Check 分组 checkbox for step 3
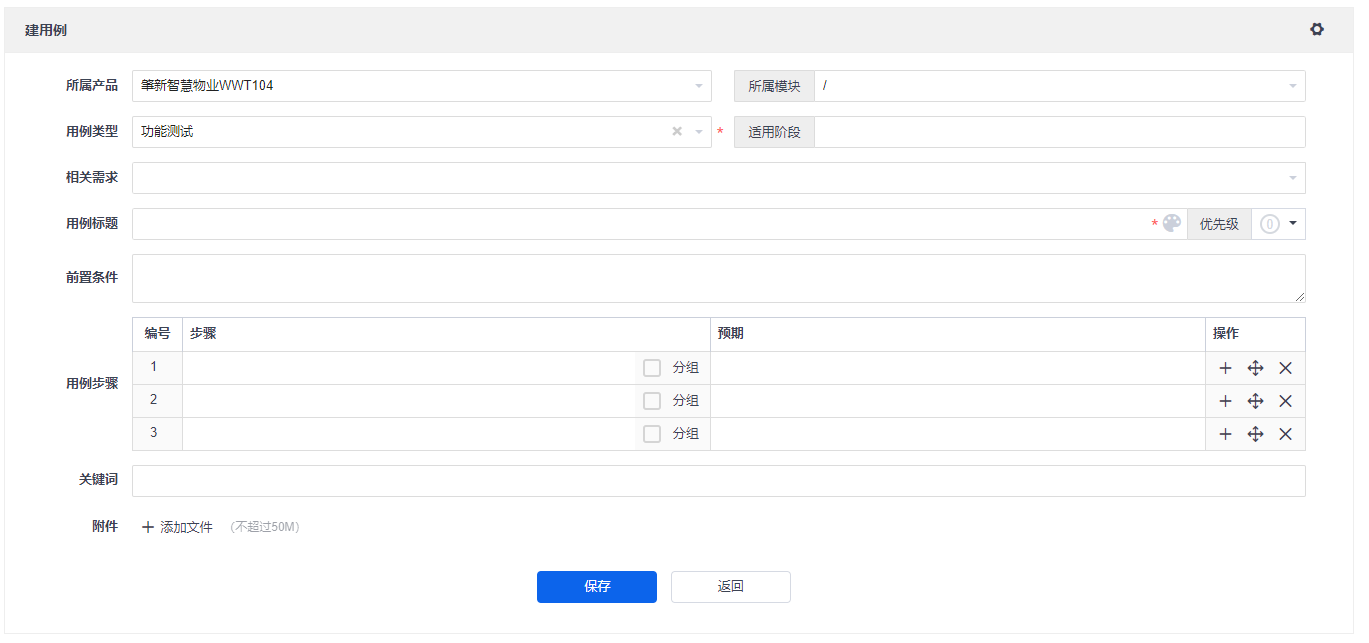 [652, 434]
